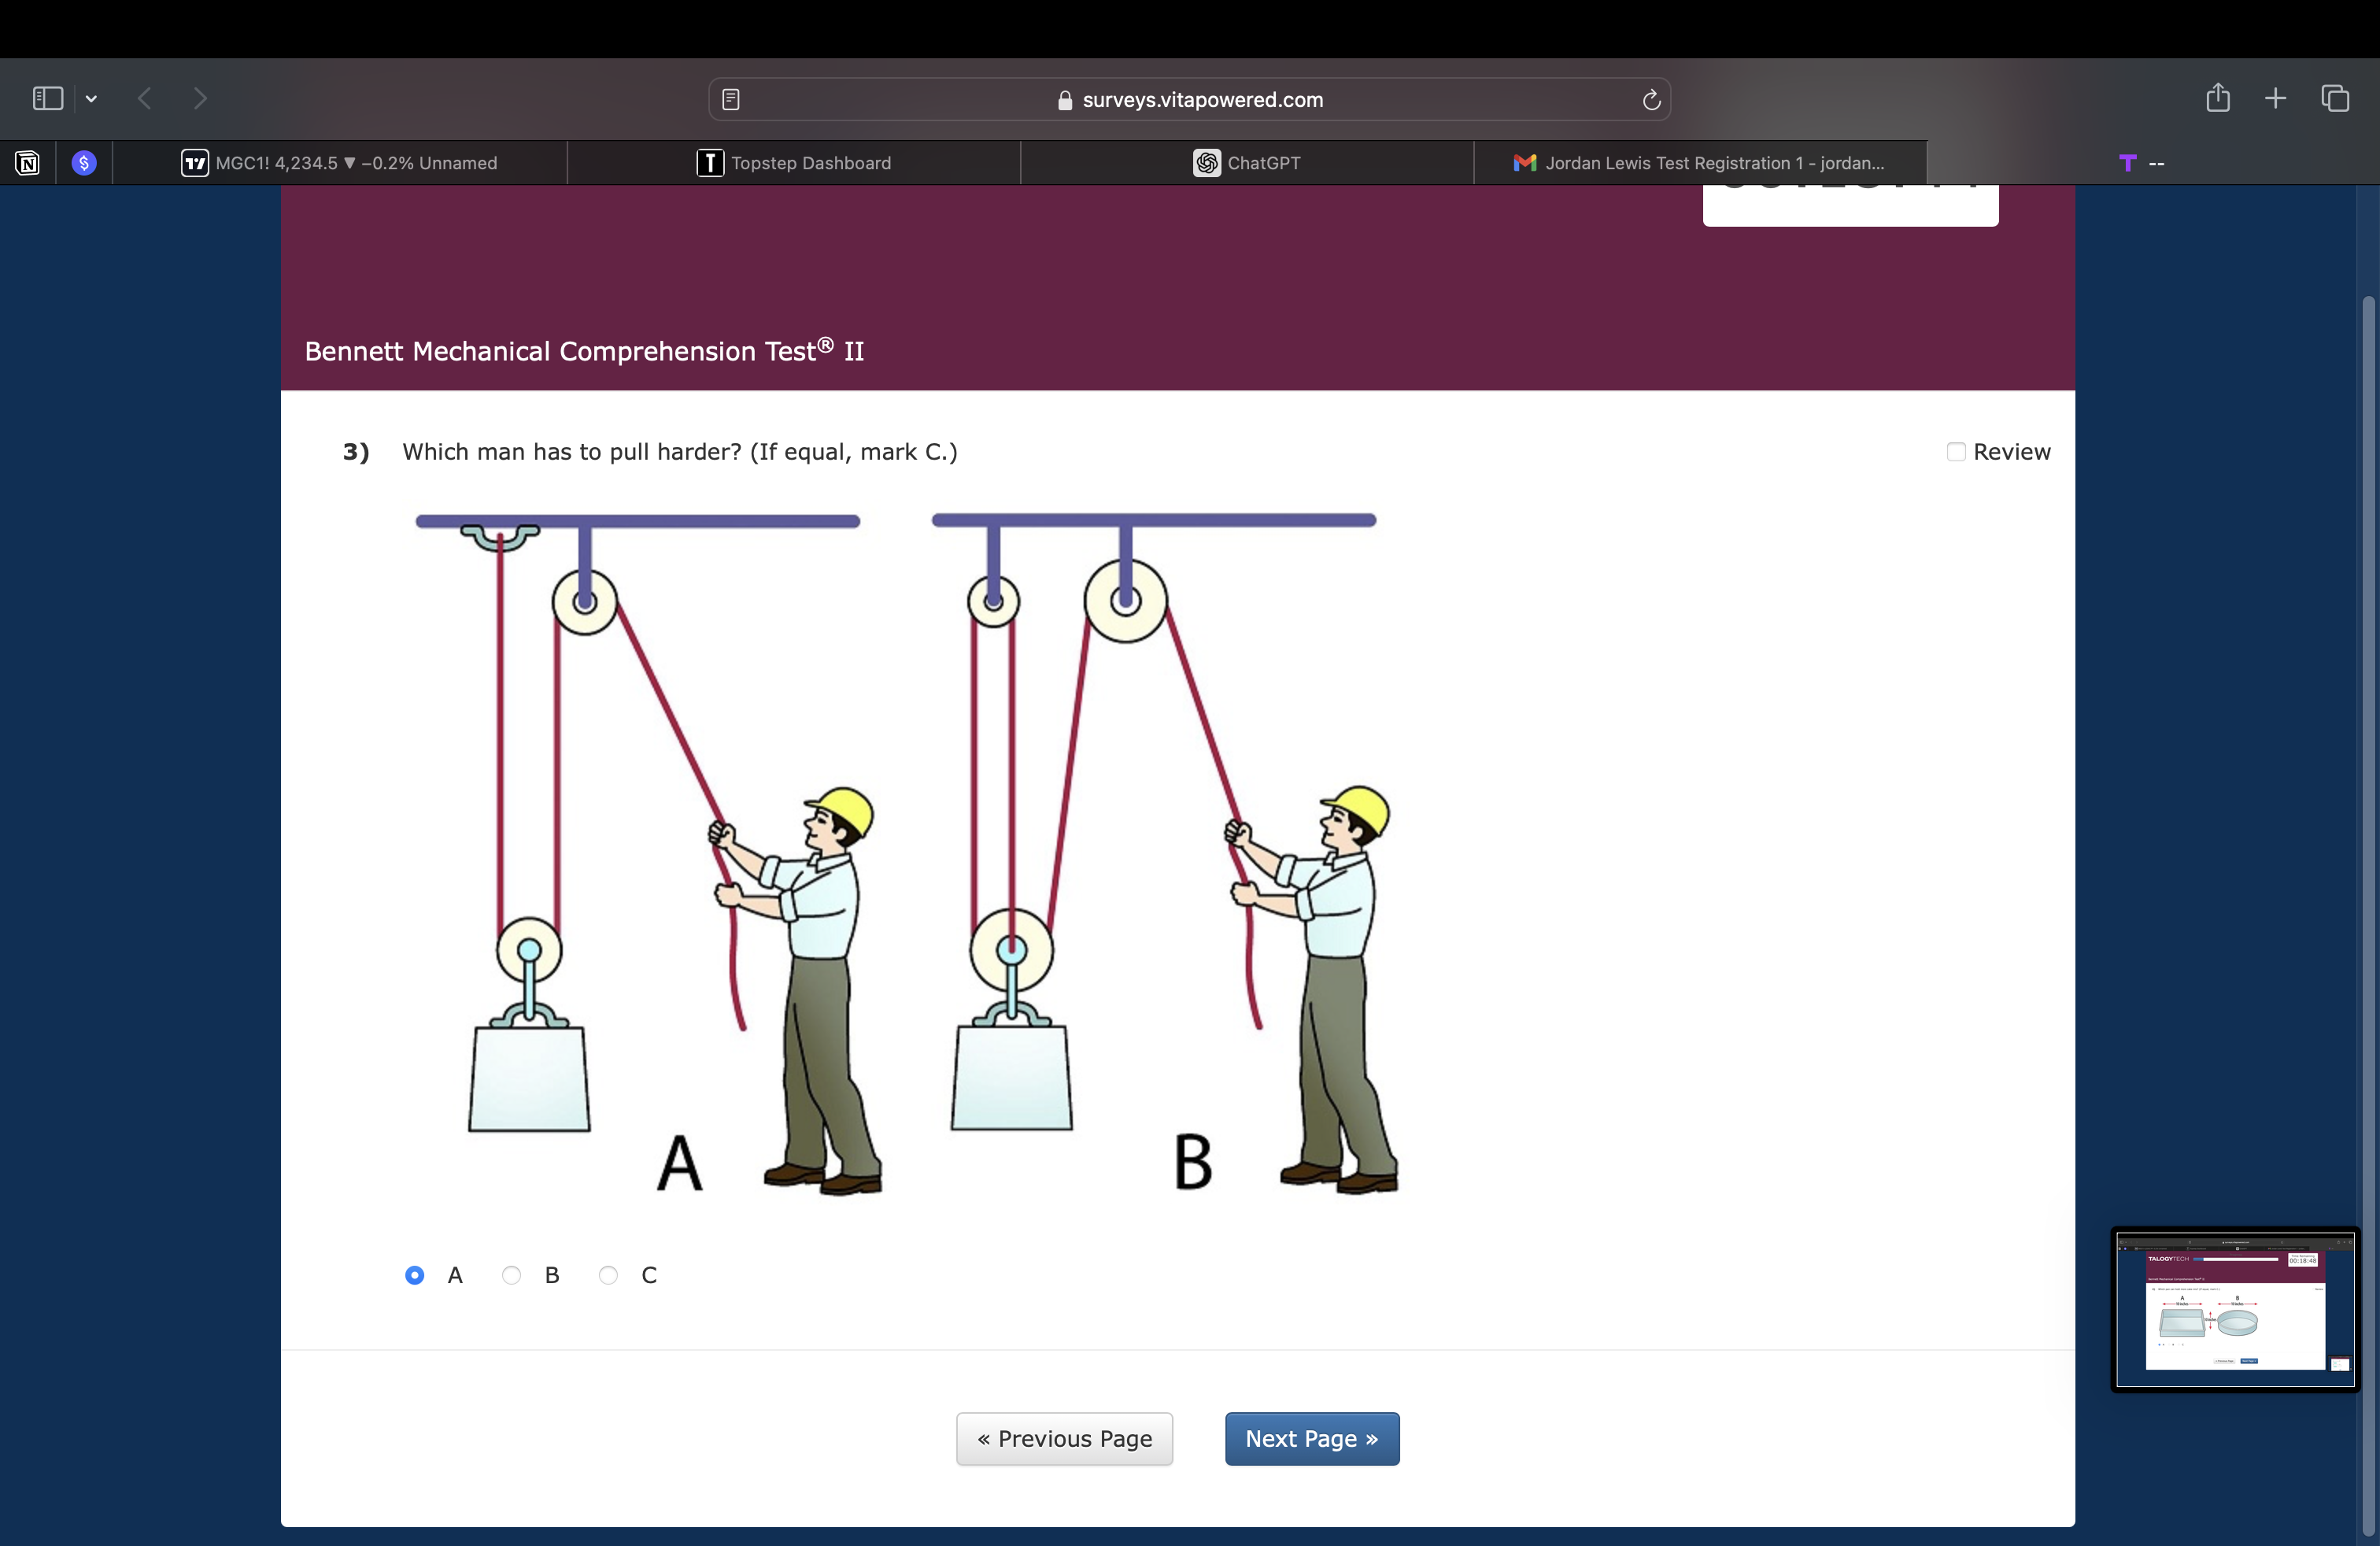Select answer option C radio button
Screen dimensions: 2380x1546
click(608, 1275)
